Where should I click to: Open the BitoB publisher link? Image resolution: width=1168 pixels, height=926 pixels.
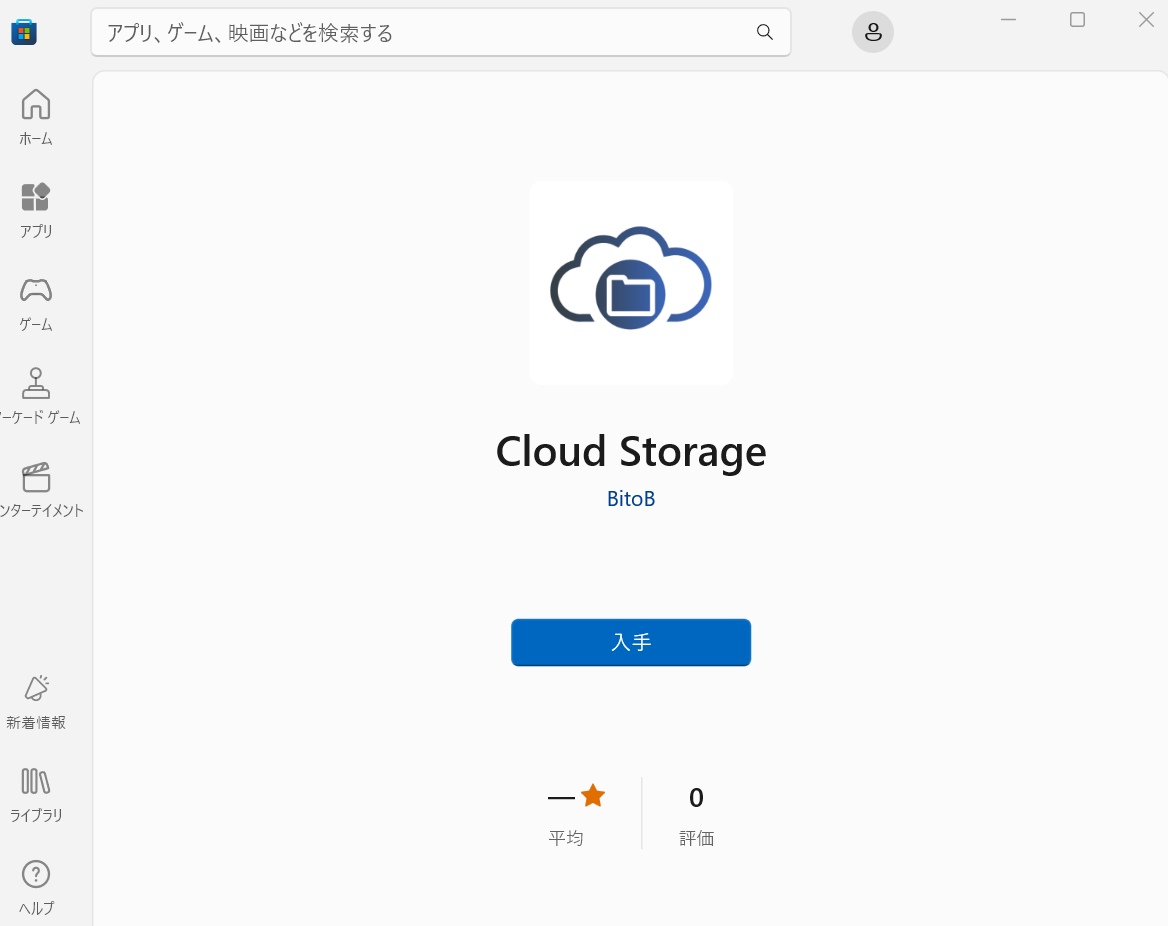[630, 498]
